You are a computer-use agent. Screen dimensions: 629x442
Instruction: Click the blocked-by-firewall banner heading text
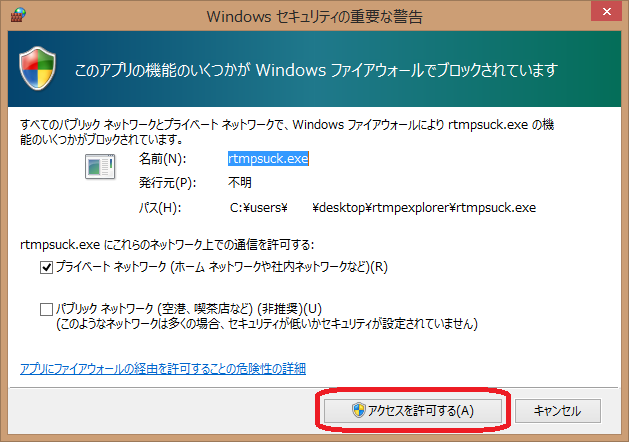pyautogui.click(x=316, y=71)
